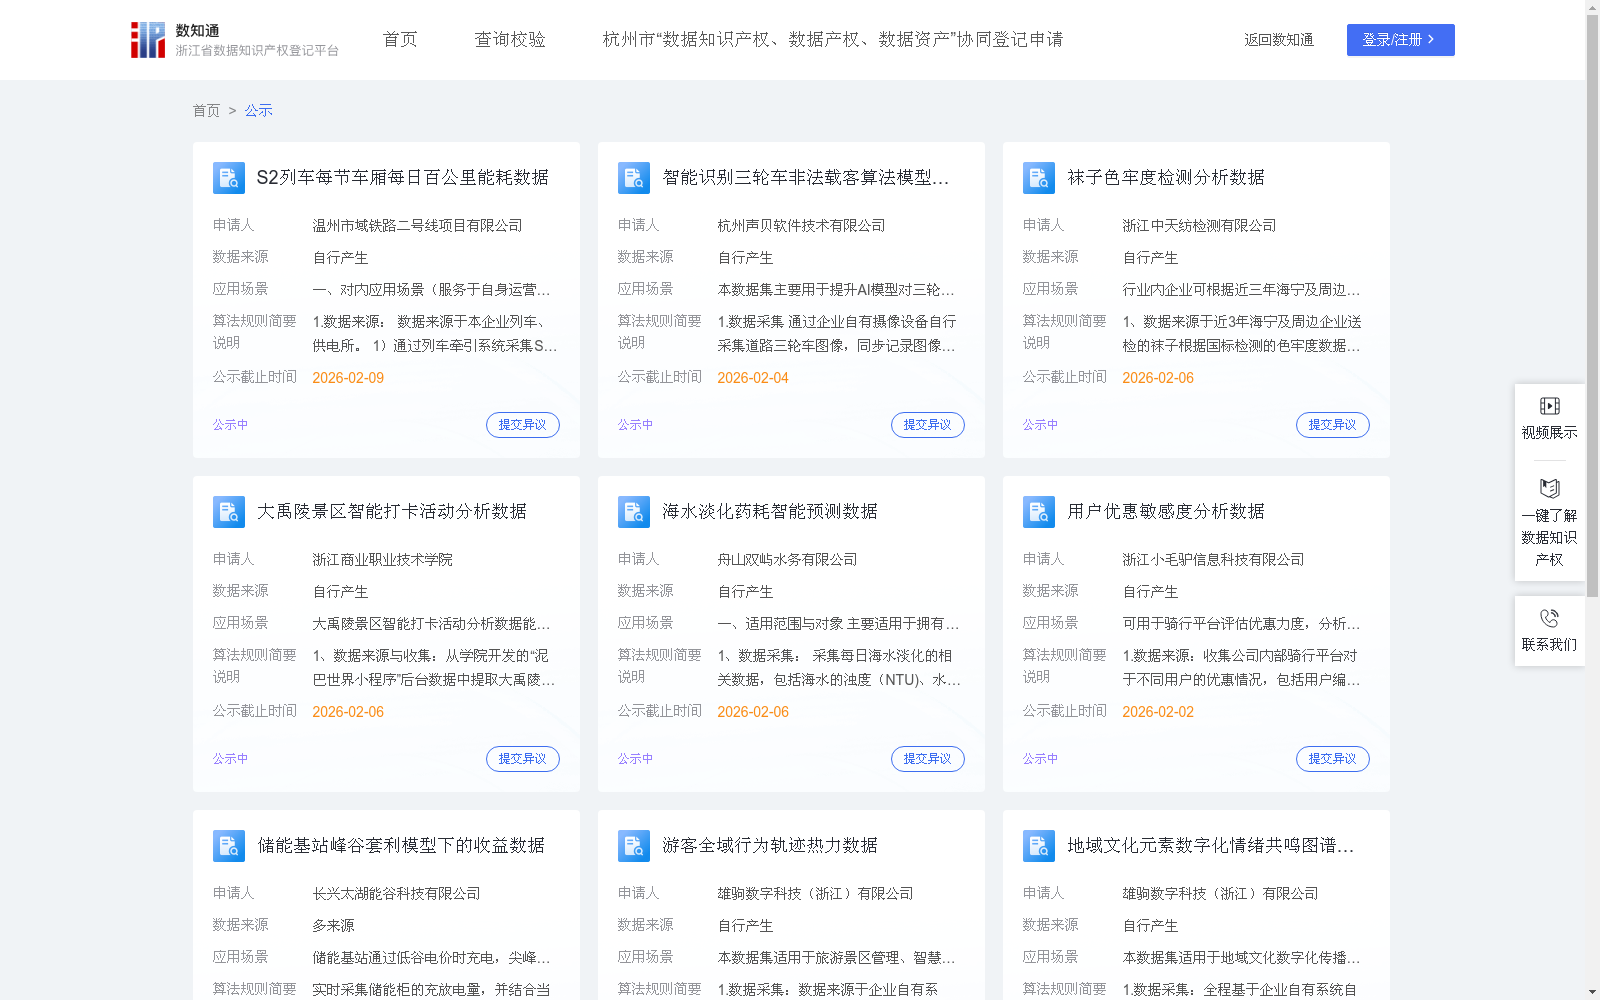Open title 游客全域行为轨迹热力数据
This screenshot has width=1600, height=1000.
click(770, 846)
